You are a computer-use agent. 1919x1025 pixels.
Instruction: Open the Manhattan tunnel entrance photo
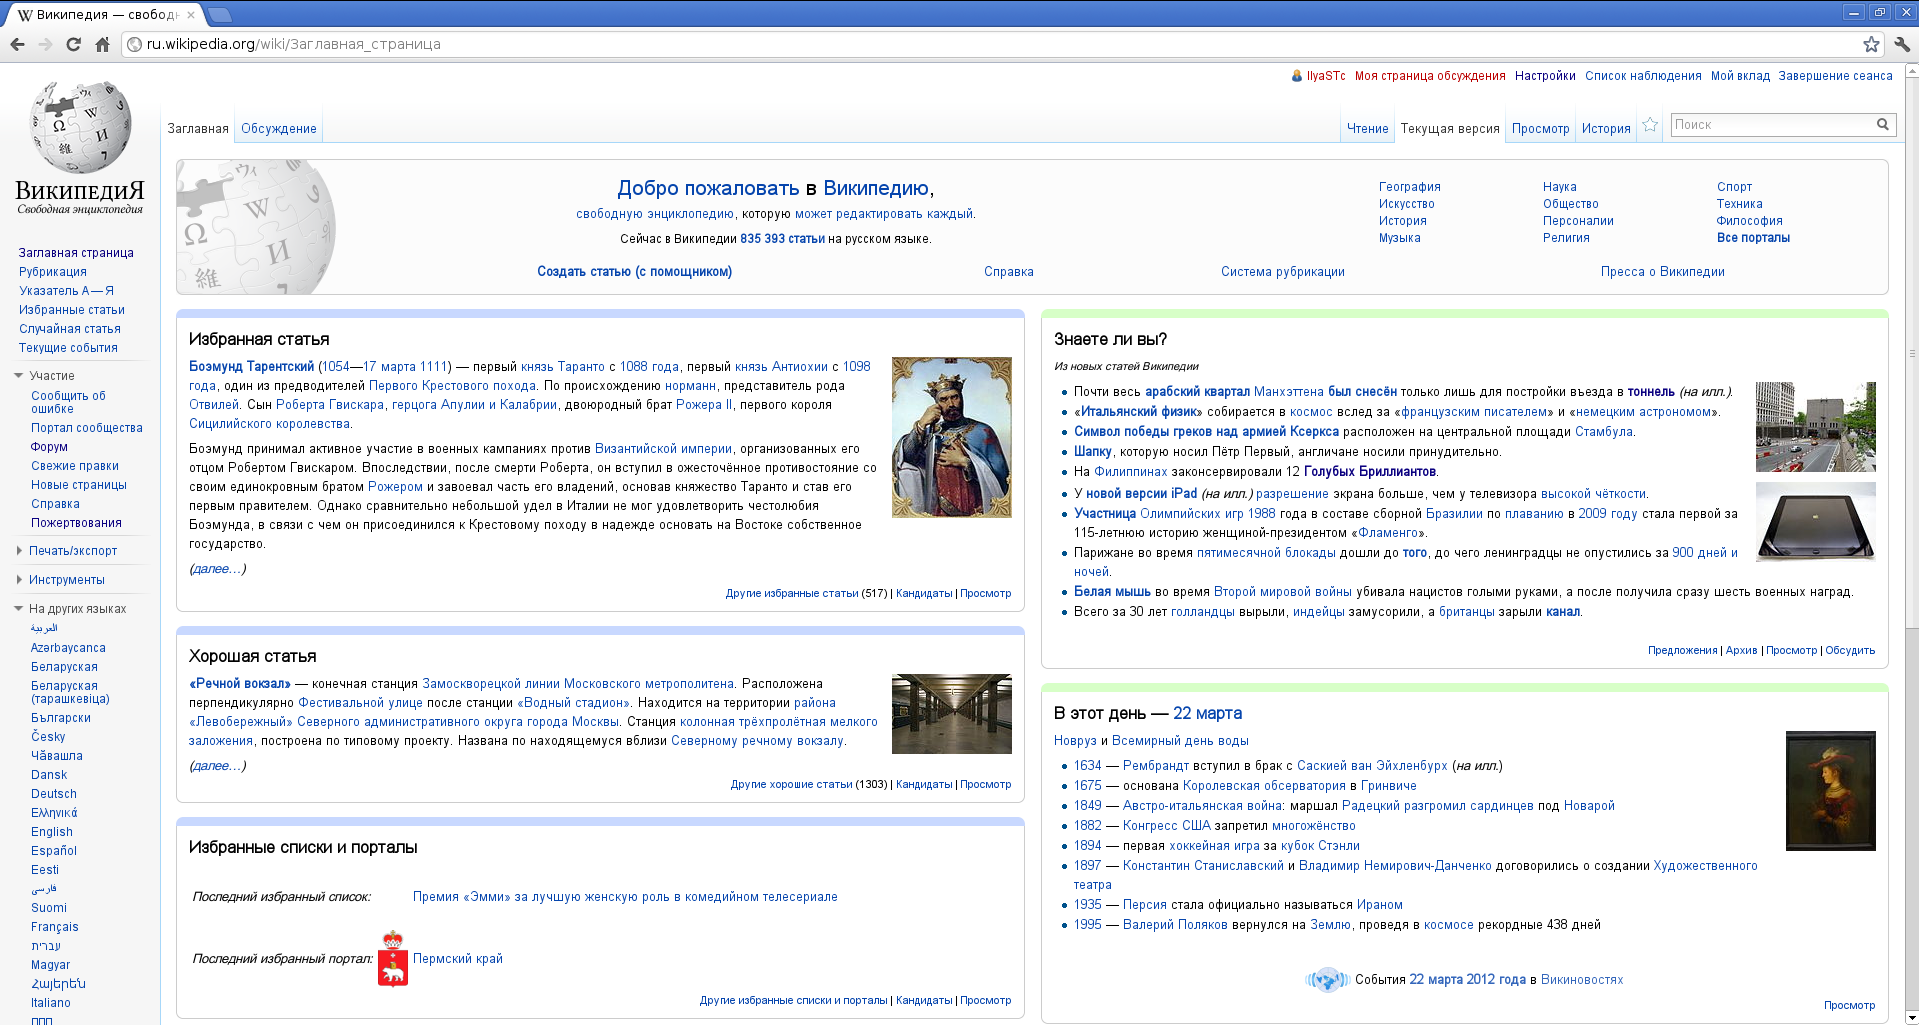tap(1815, 427)
